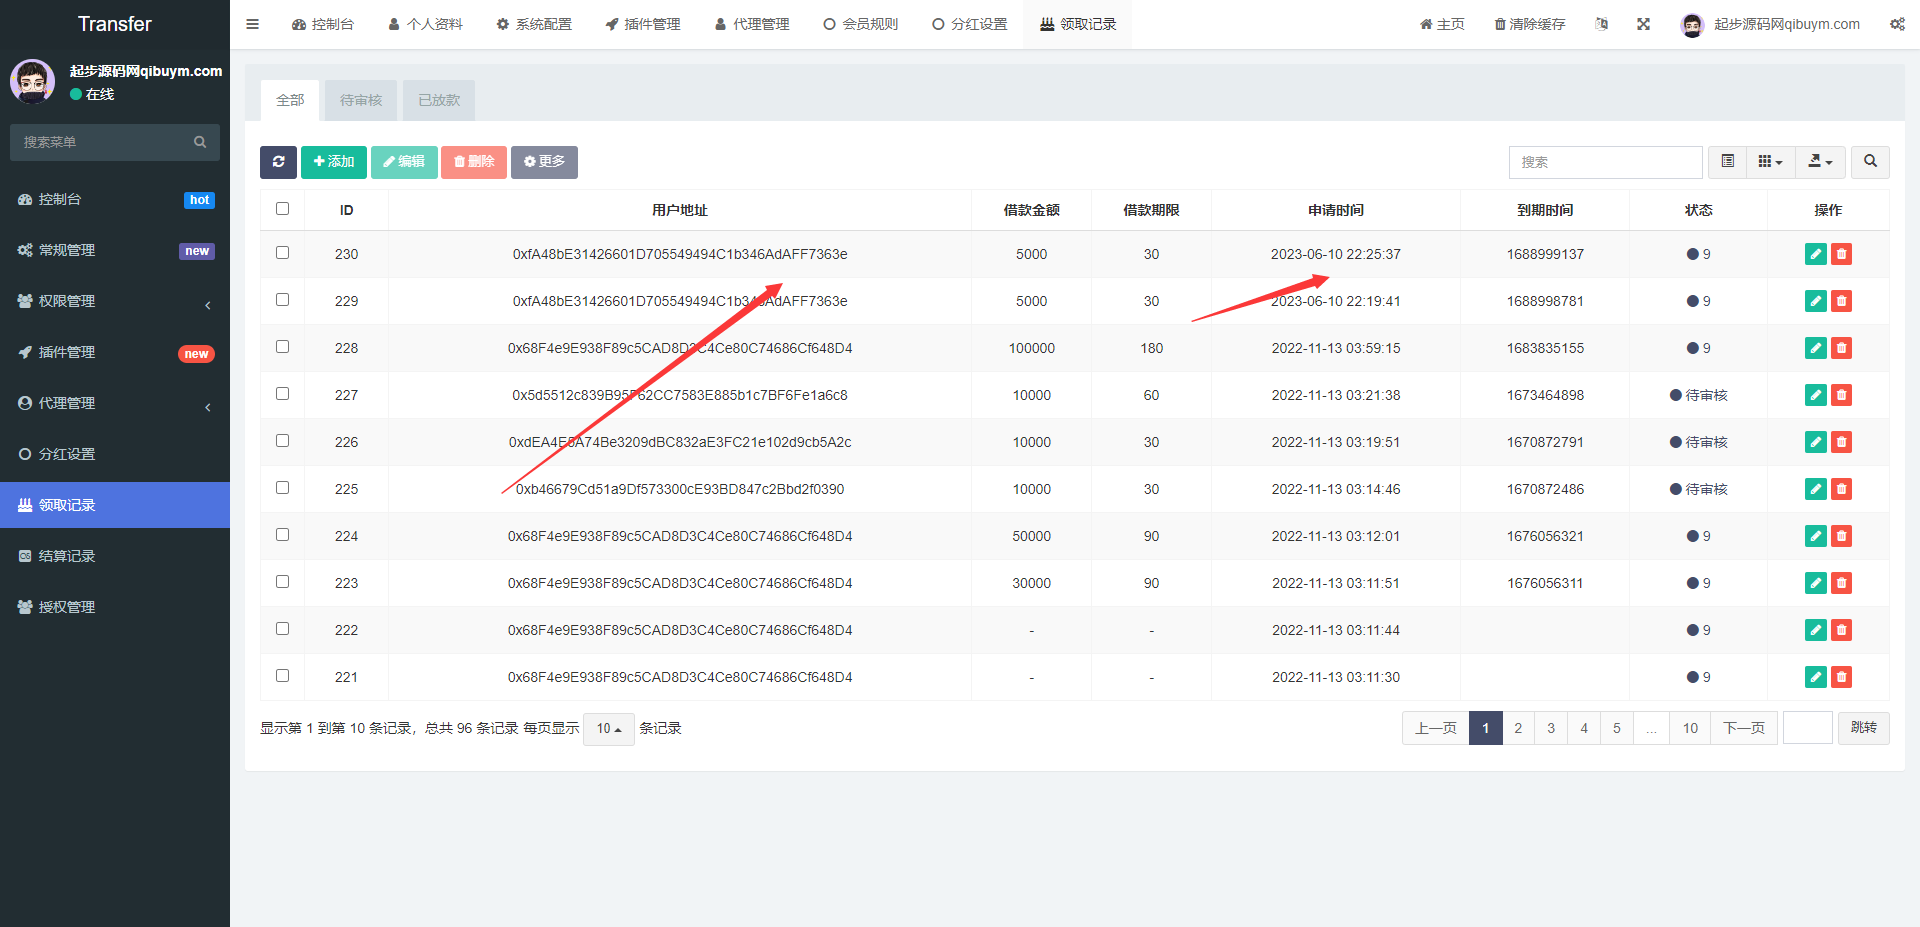Click the green 添加 button
1920x927 pixels.
333,162
